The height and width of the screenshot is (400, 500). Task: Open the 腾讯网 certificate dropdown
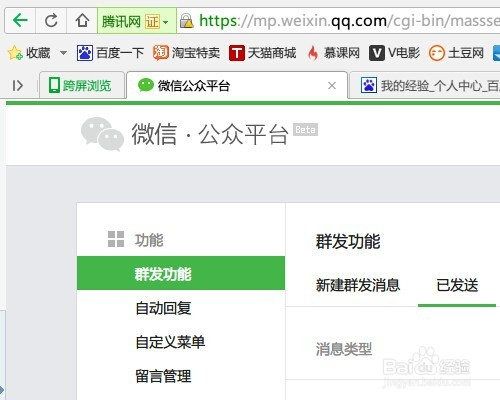[137, 21]
